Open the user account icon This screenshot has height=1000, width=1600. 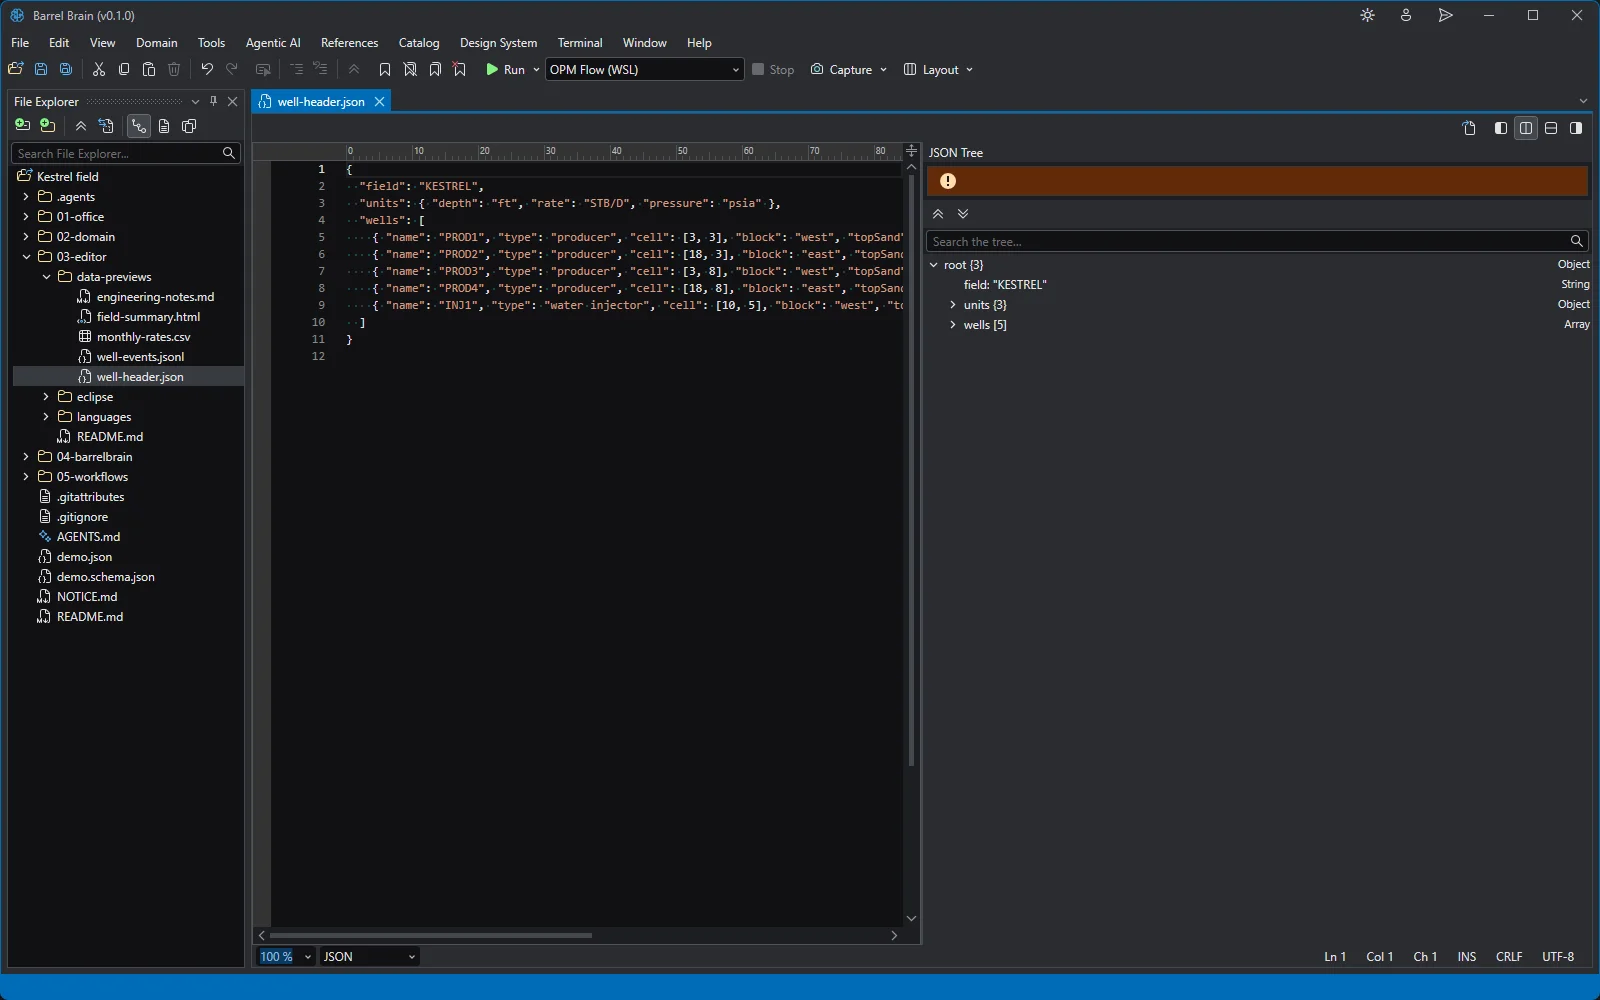(x=1406, y=15)
